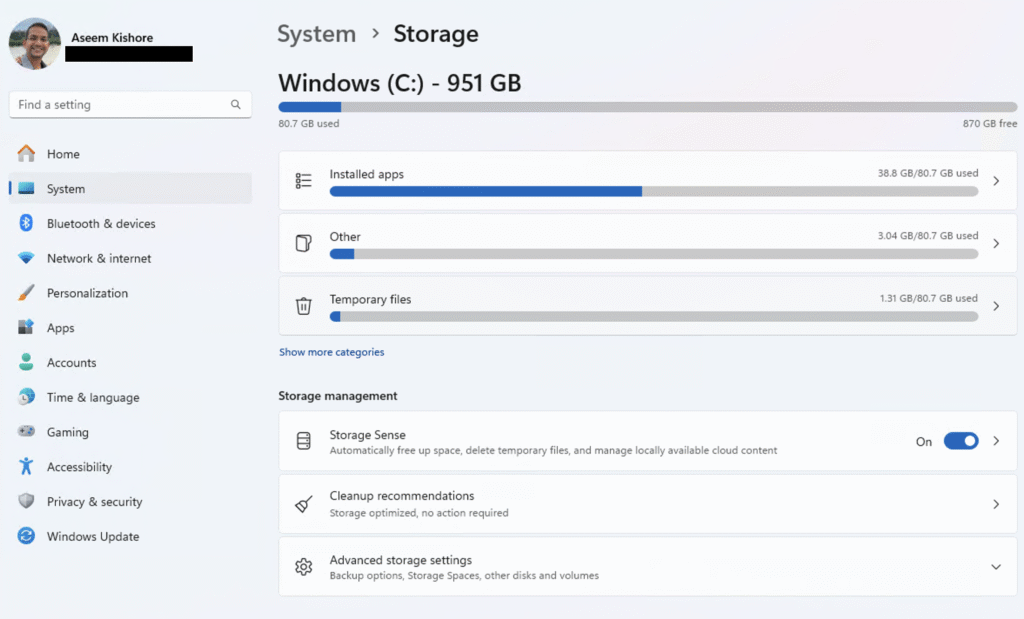Open the Windows Update section

pyautogui.click(x=94, y=536)
